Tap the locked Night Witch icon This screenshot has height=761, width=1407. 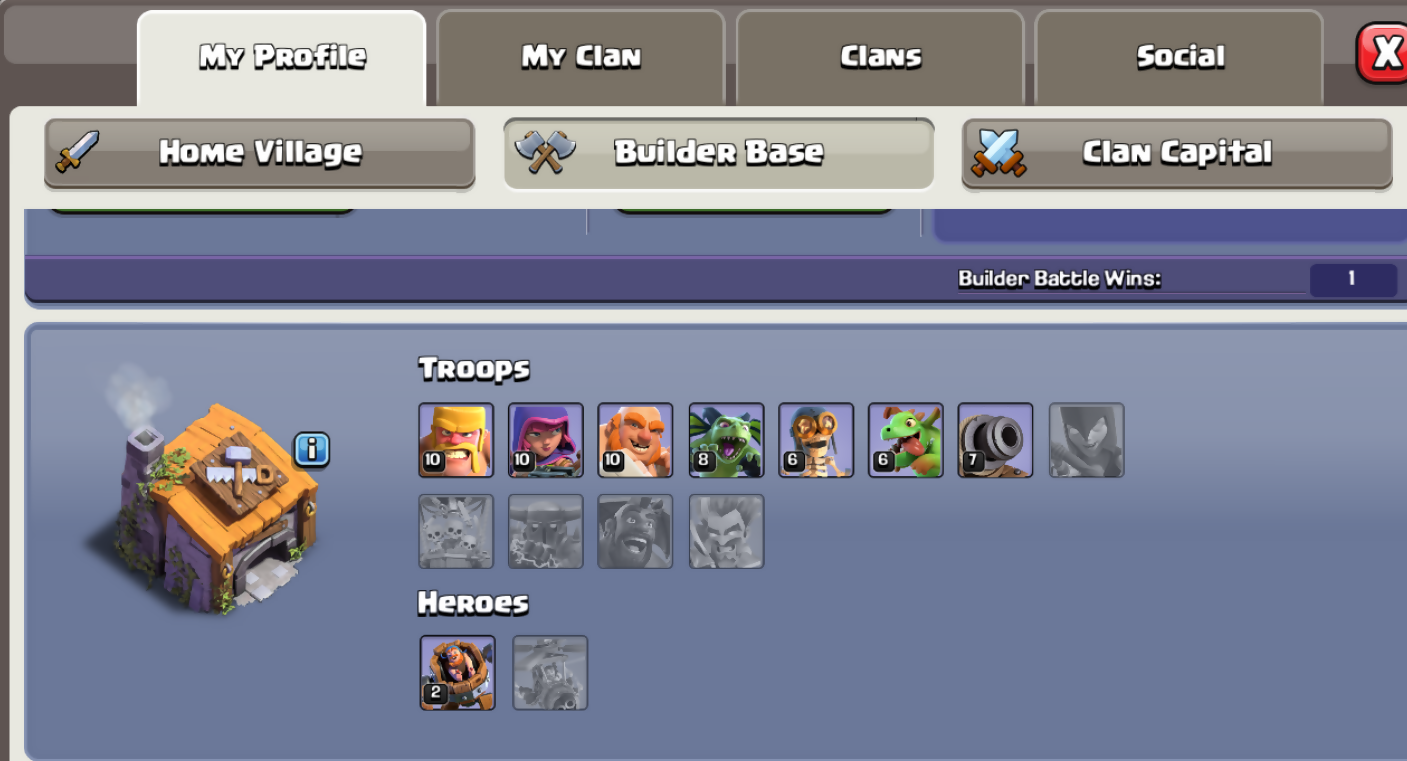coord(1086,440)
